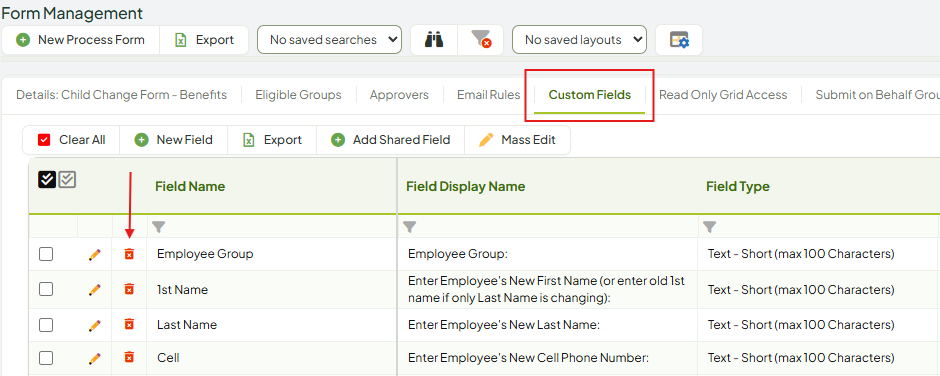Clear filters with the funnel icon
Image resolution: width=940 pixels, height=376 pixels.
[481, 40]
